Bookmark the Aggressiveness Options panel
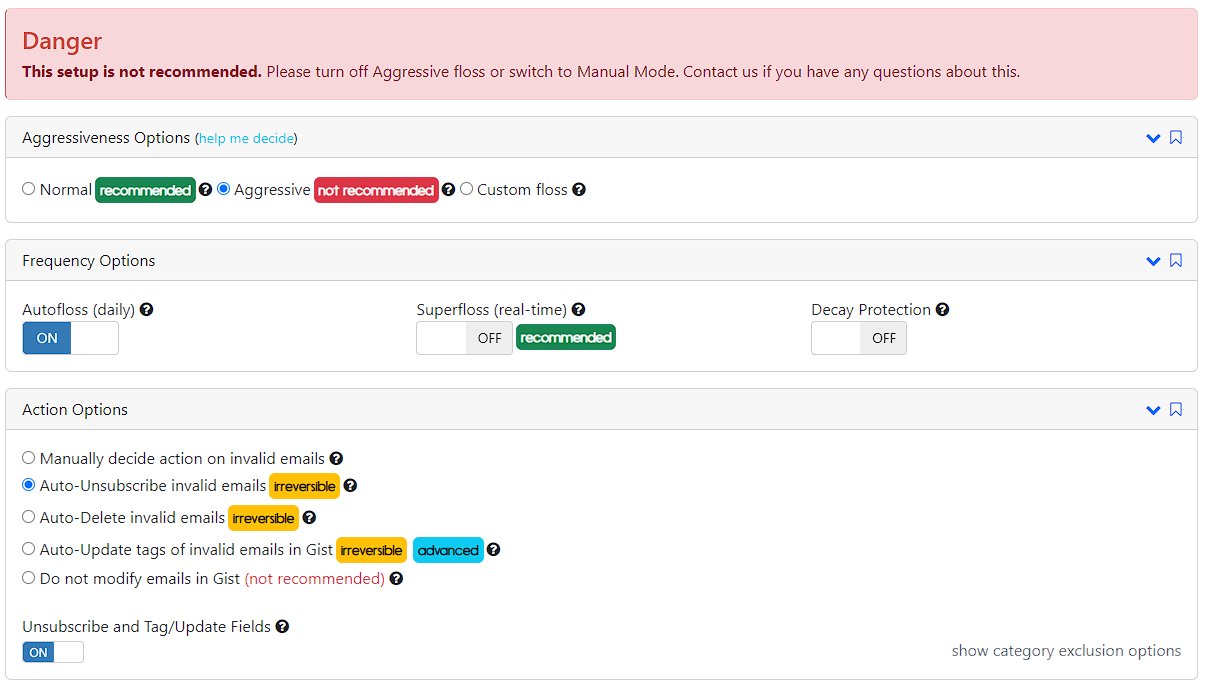1205x686 pixels. 1176,138
